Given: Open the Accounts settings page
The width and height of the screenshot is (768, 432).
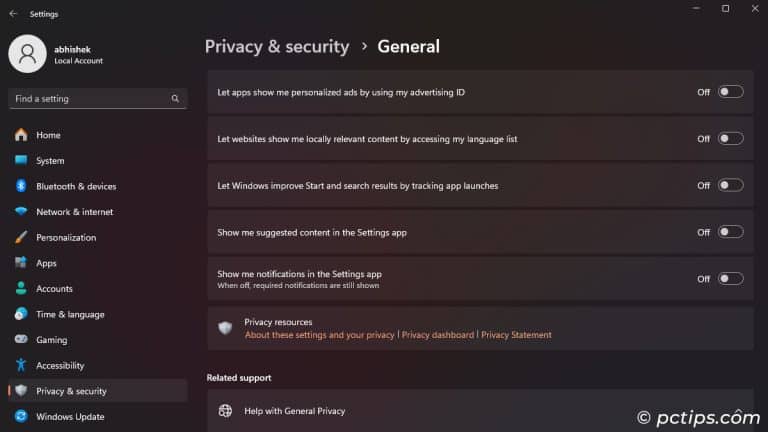Looking at the screenshot, I should point(54,289).
